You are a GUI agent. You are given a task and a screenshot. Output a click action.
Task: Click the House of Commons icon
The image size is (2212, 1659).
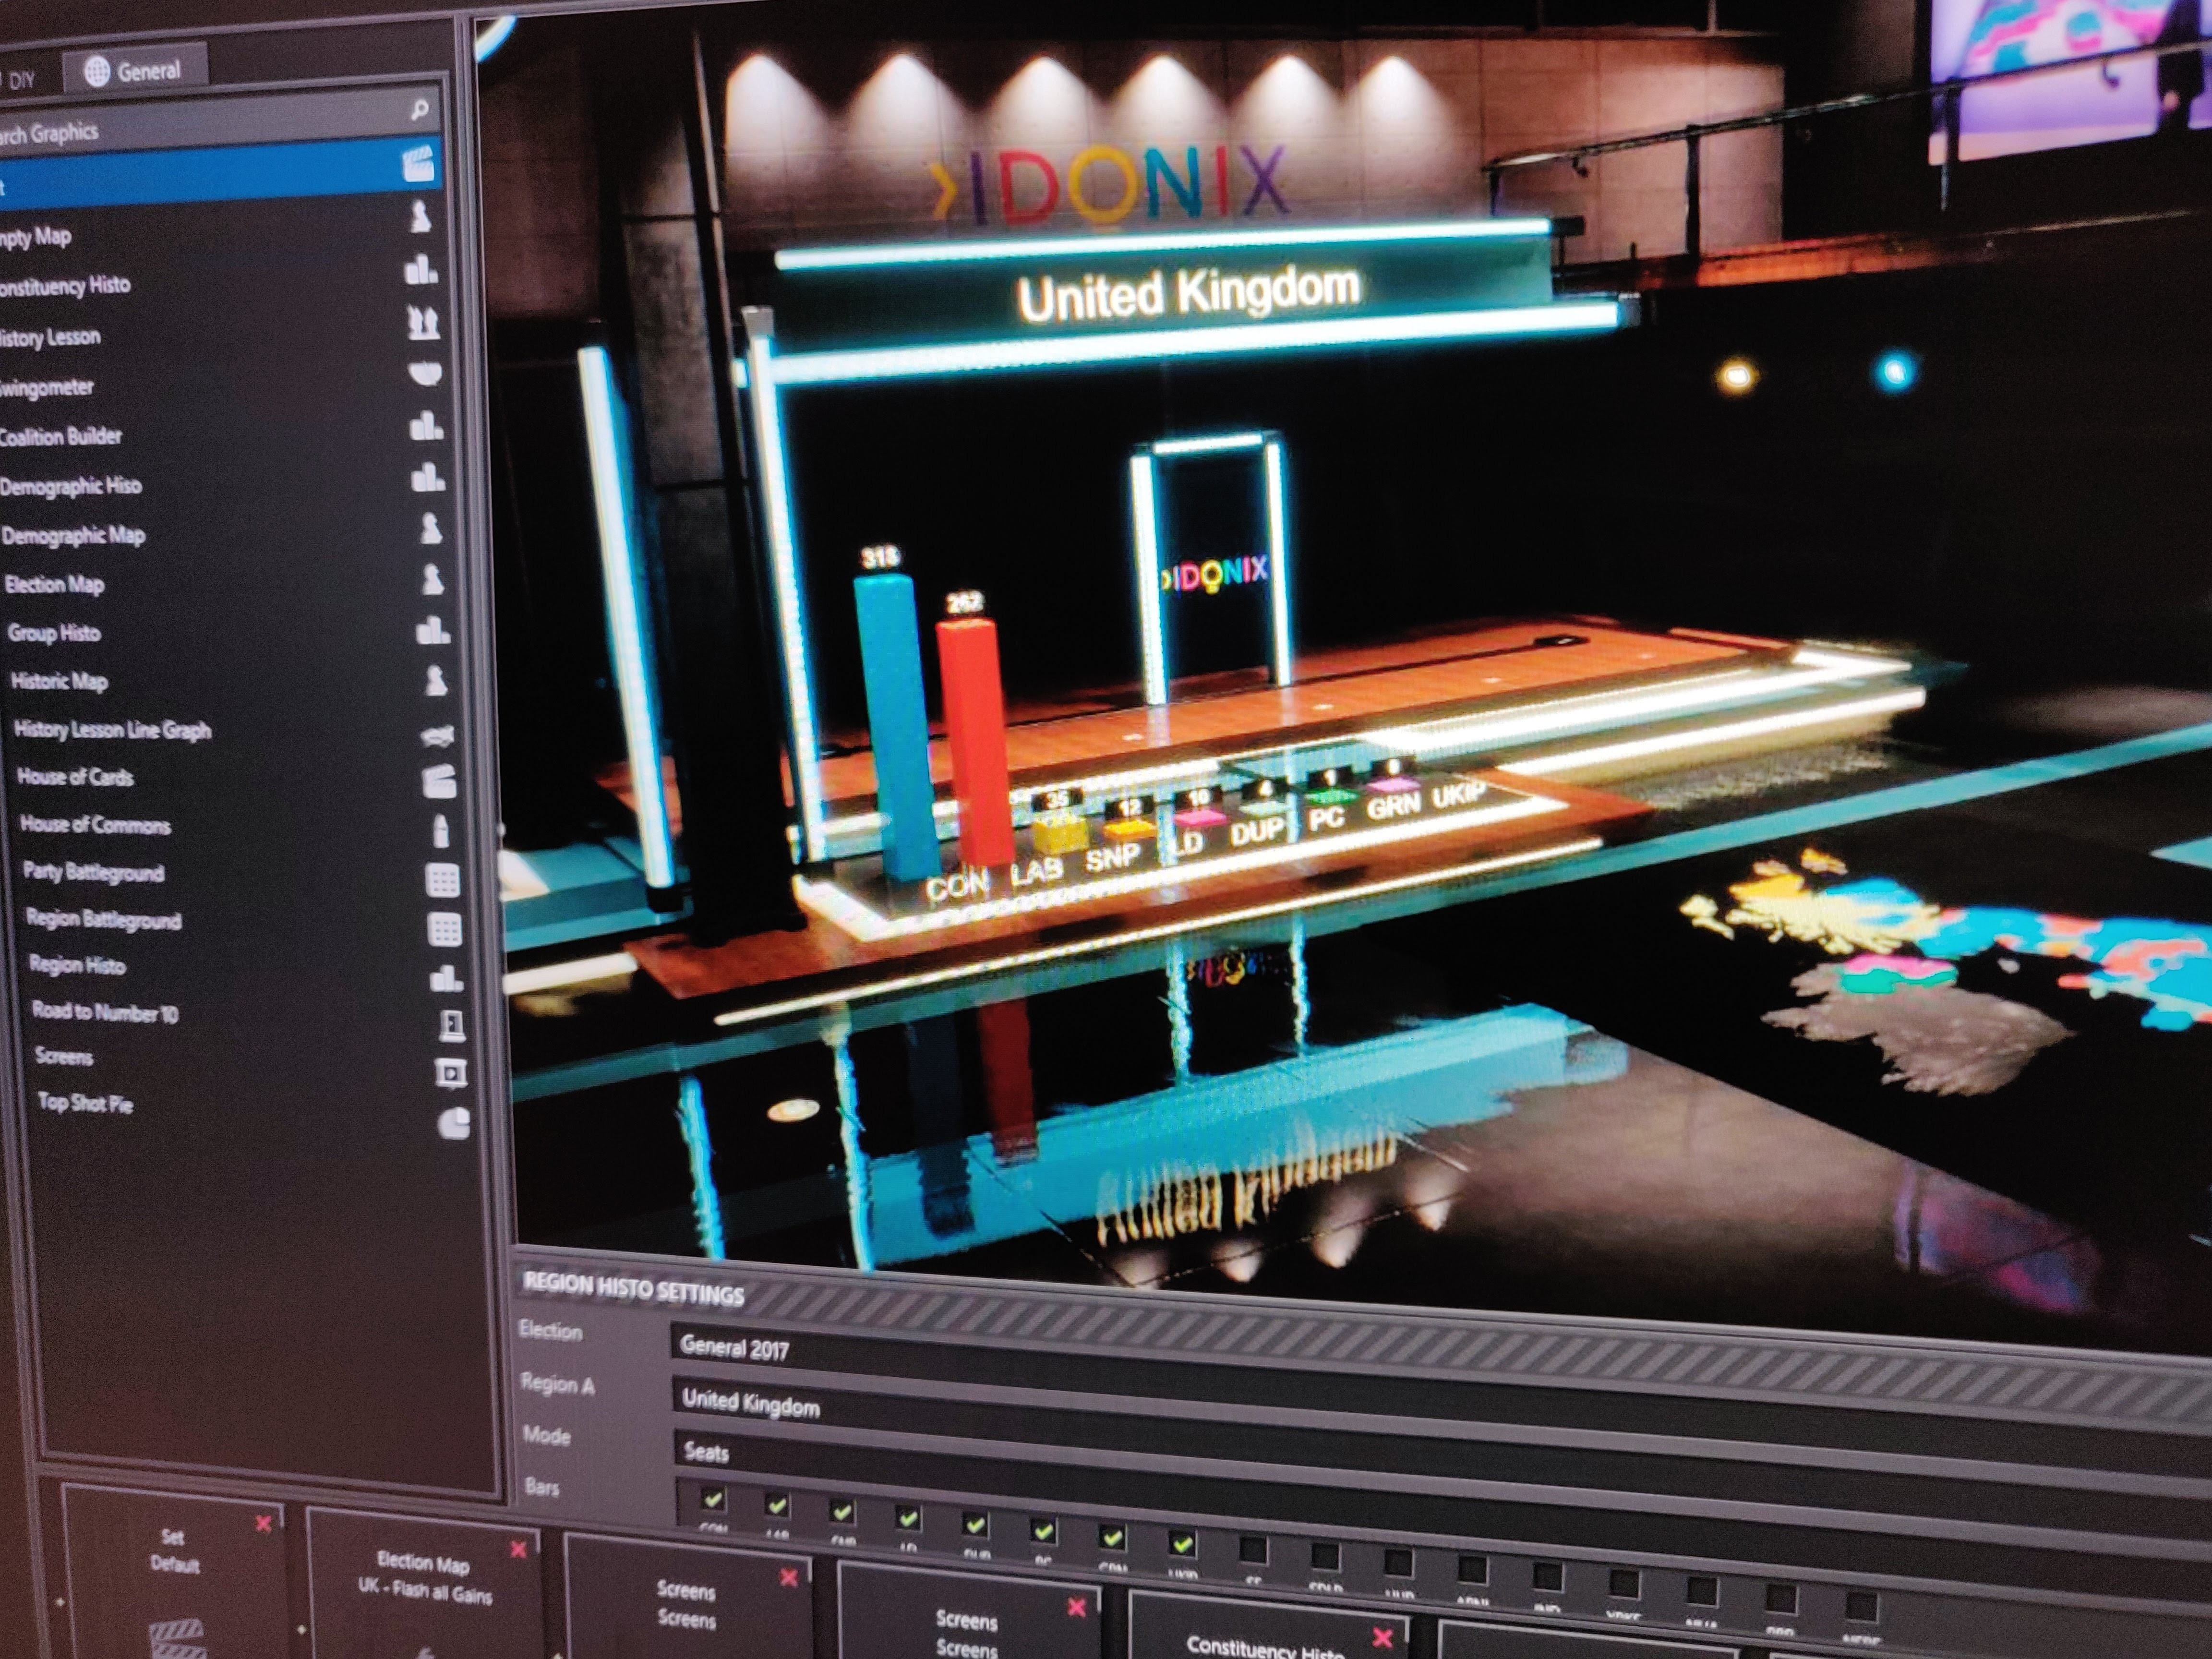[441, 830]
